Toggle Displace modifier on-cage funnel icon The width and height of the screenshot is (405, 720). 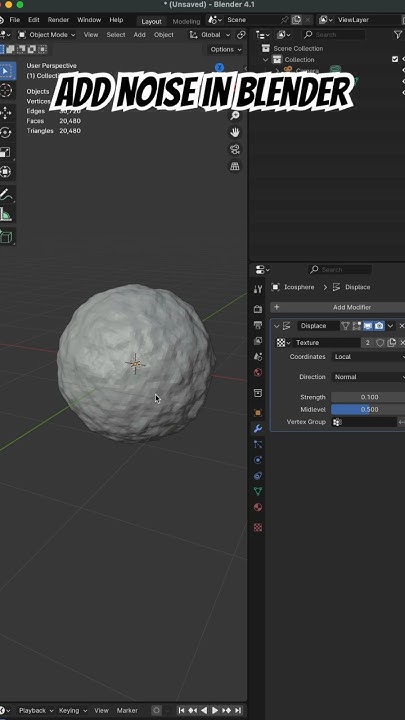coord(345,326)
